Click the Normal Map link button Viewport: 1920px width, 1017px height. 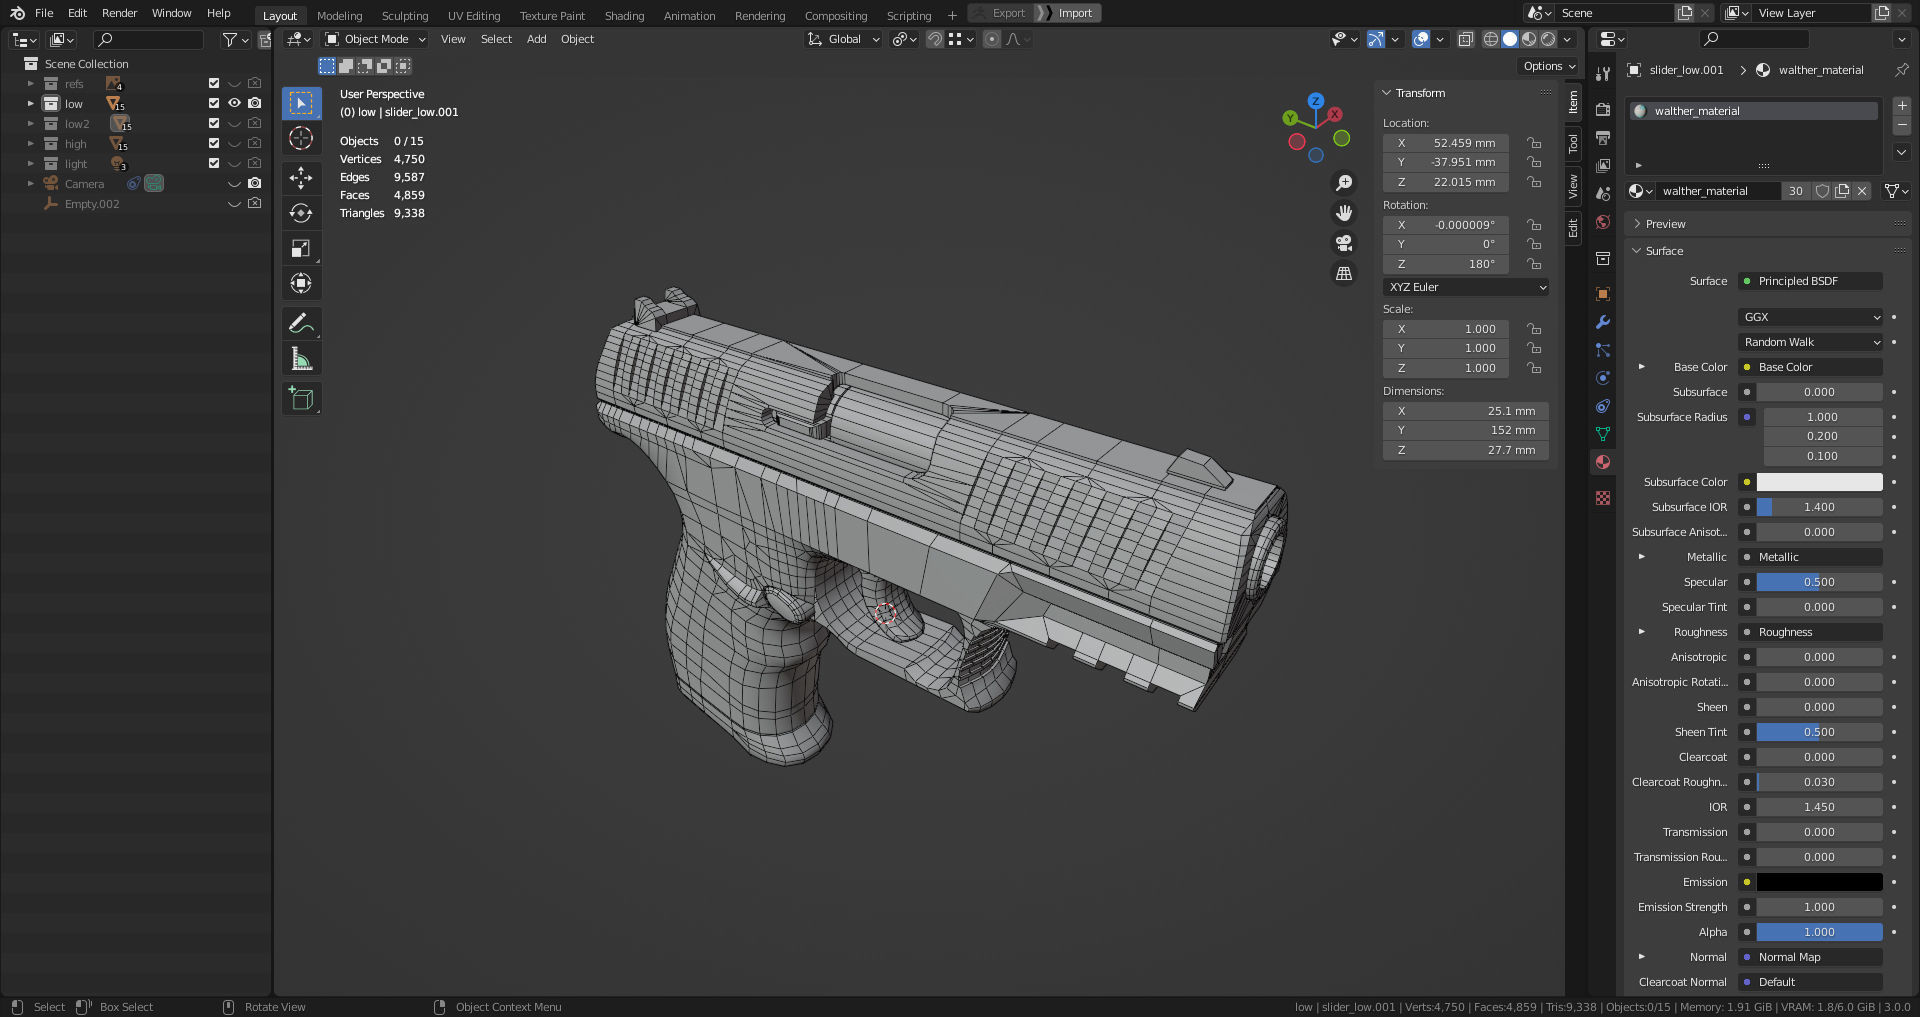pyautogui.click(x=1811, y=957)
